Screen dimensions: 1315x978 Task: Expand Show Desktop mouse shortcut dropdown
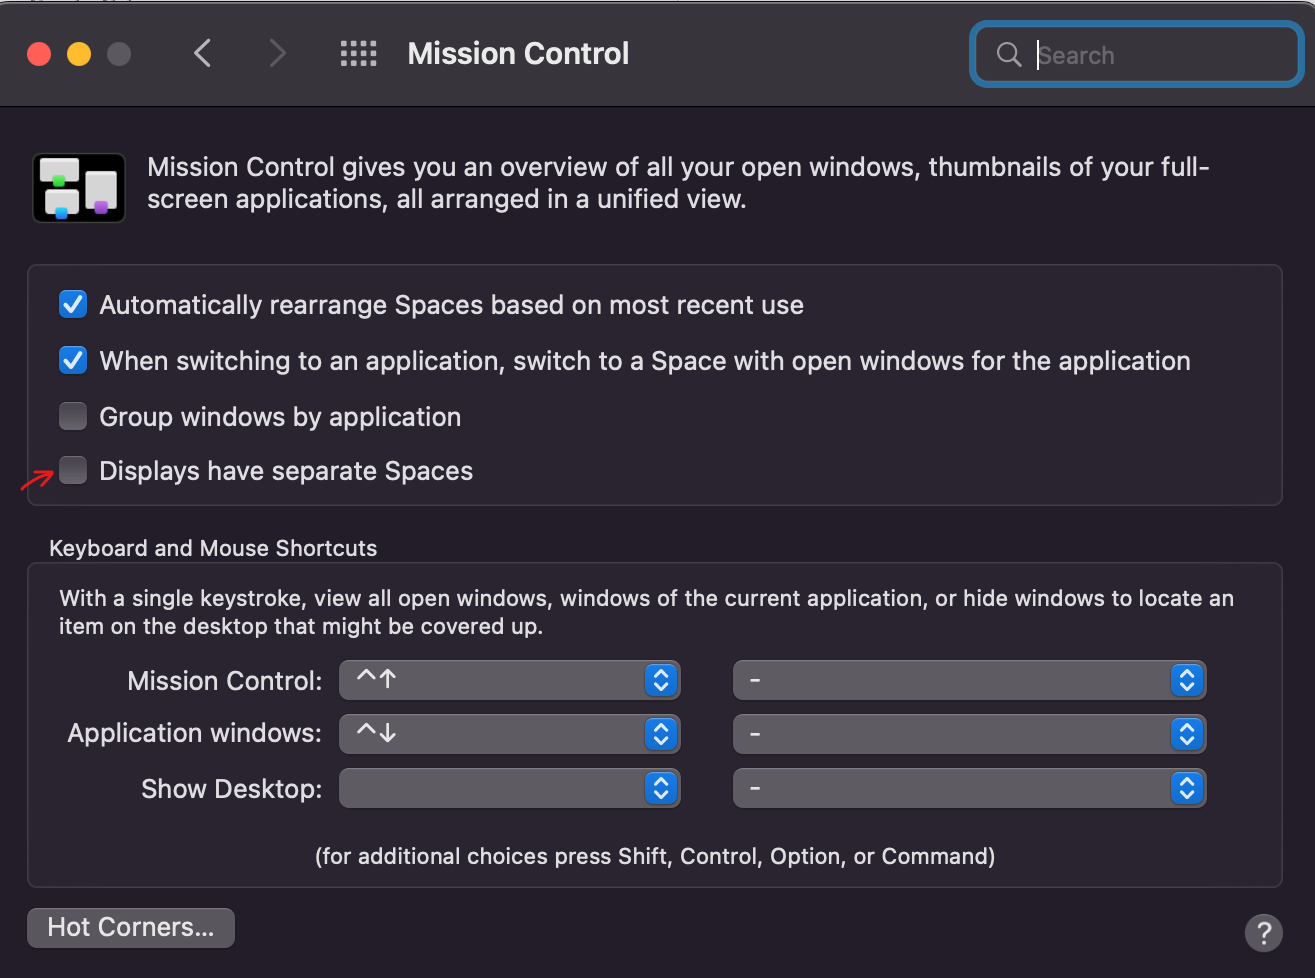969,788
